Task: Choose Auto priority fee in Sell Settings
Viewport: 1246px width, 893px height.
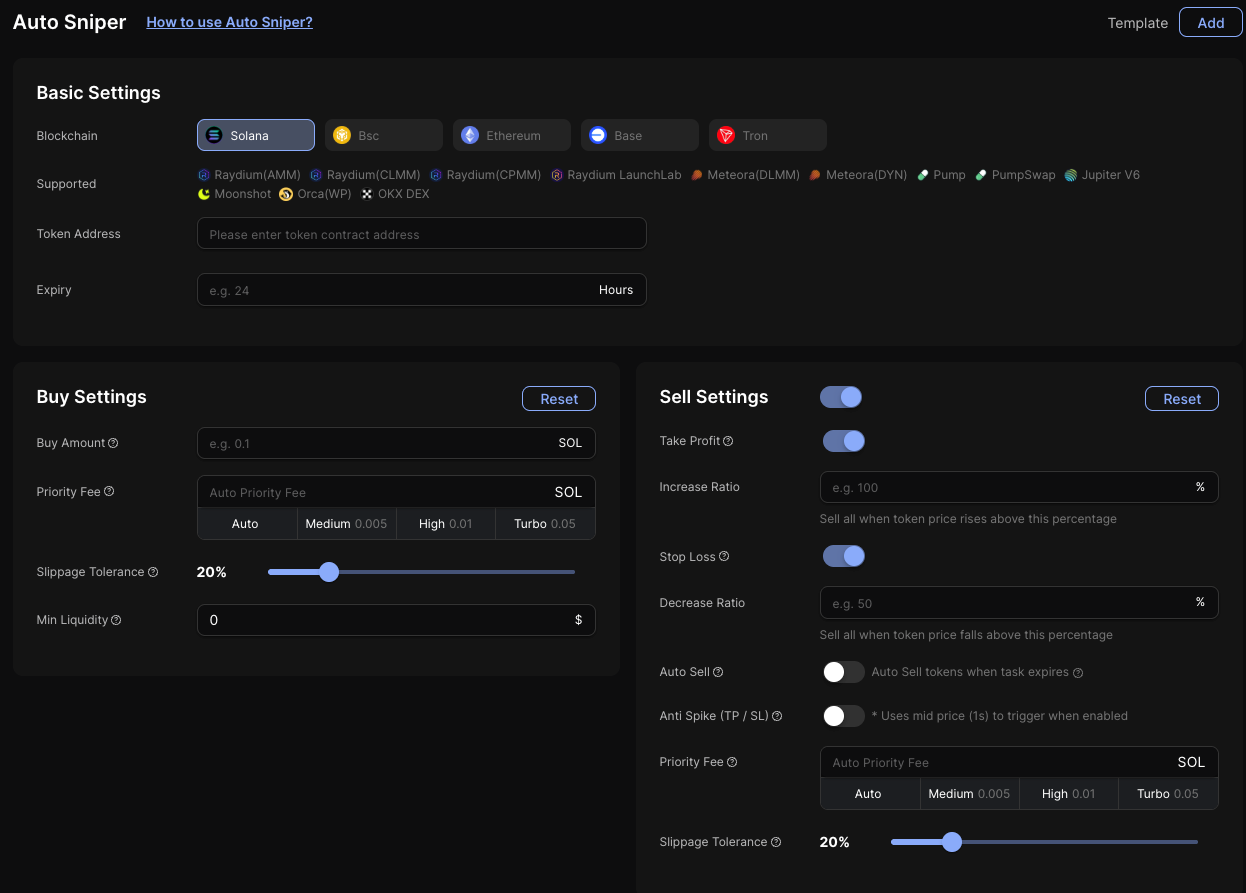Action: click(870, 794)
